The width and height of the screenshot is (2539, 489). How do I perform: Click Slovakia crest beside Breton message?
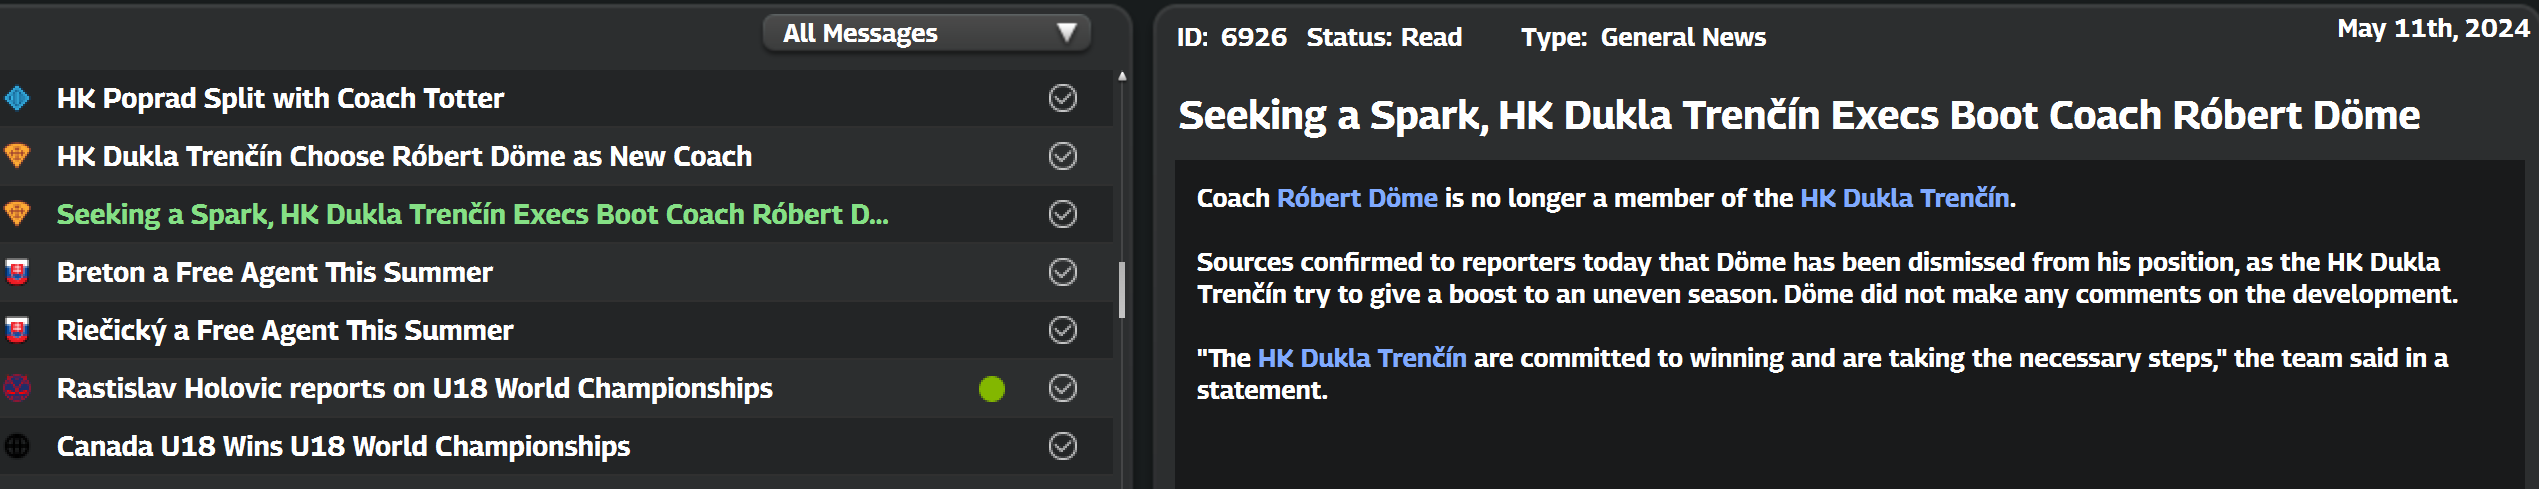pos(17,272)
